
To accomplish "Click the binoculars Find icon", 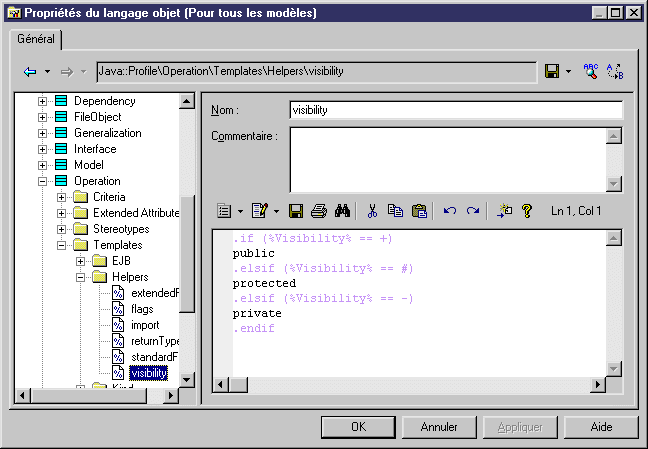I will pyautogui.click(x=341, y=211).
